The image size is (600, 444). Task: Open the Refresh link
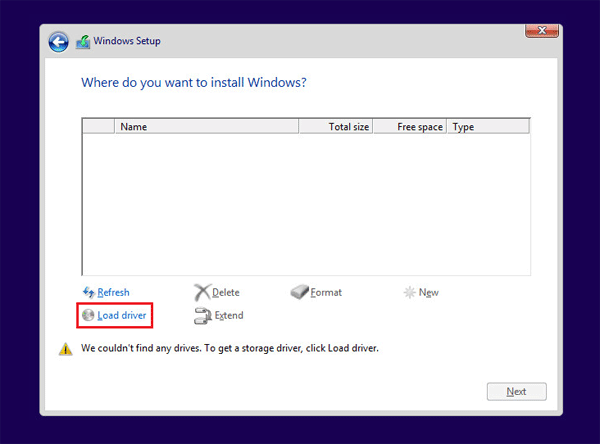point(113,292)
